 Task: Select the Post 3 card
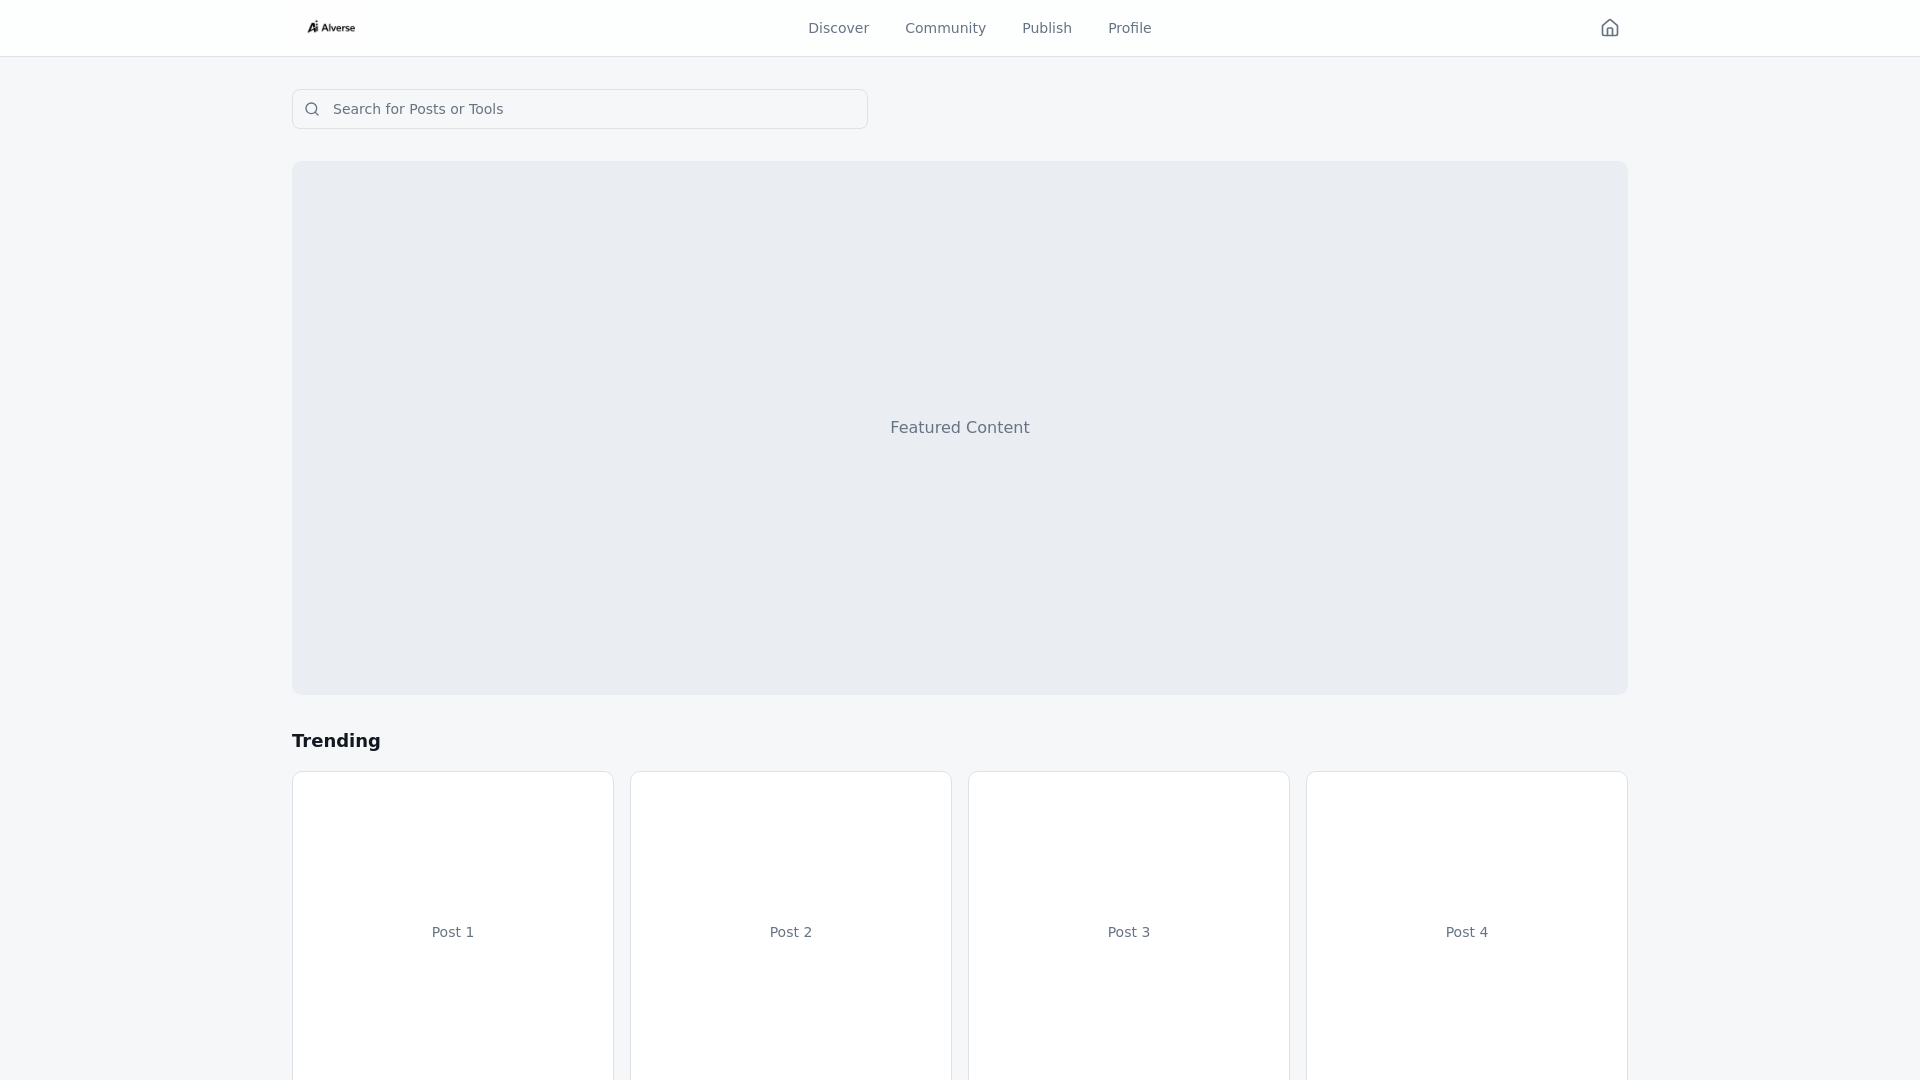(1129, 926)
